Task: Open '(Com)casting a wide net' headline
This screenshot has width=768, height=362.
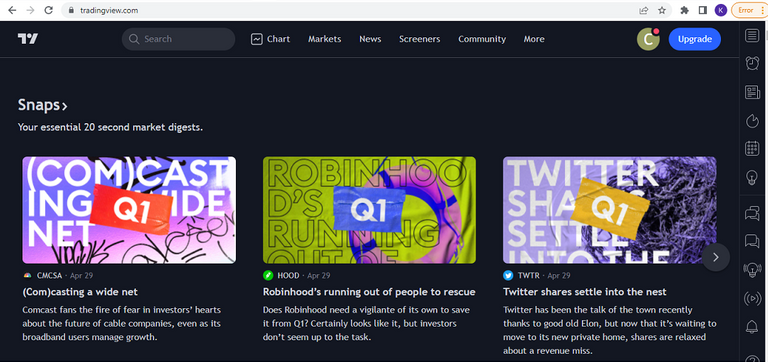Action: [x=80, y=292]
